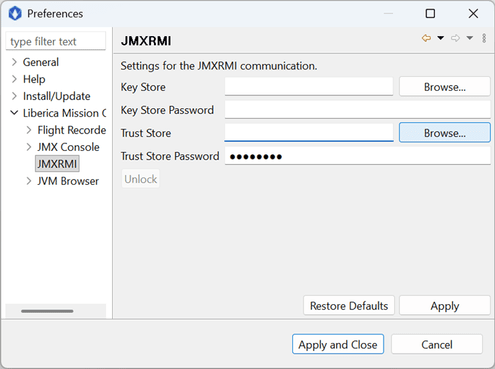
Task: Click the Unlock button
Action: [x=140, y=179]
